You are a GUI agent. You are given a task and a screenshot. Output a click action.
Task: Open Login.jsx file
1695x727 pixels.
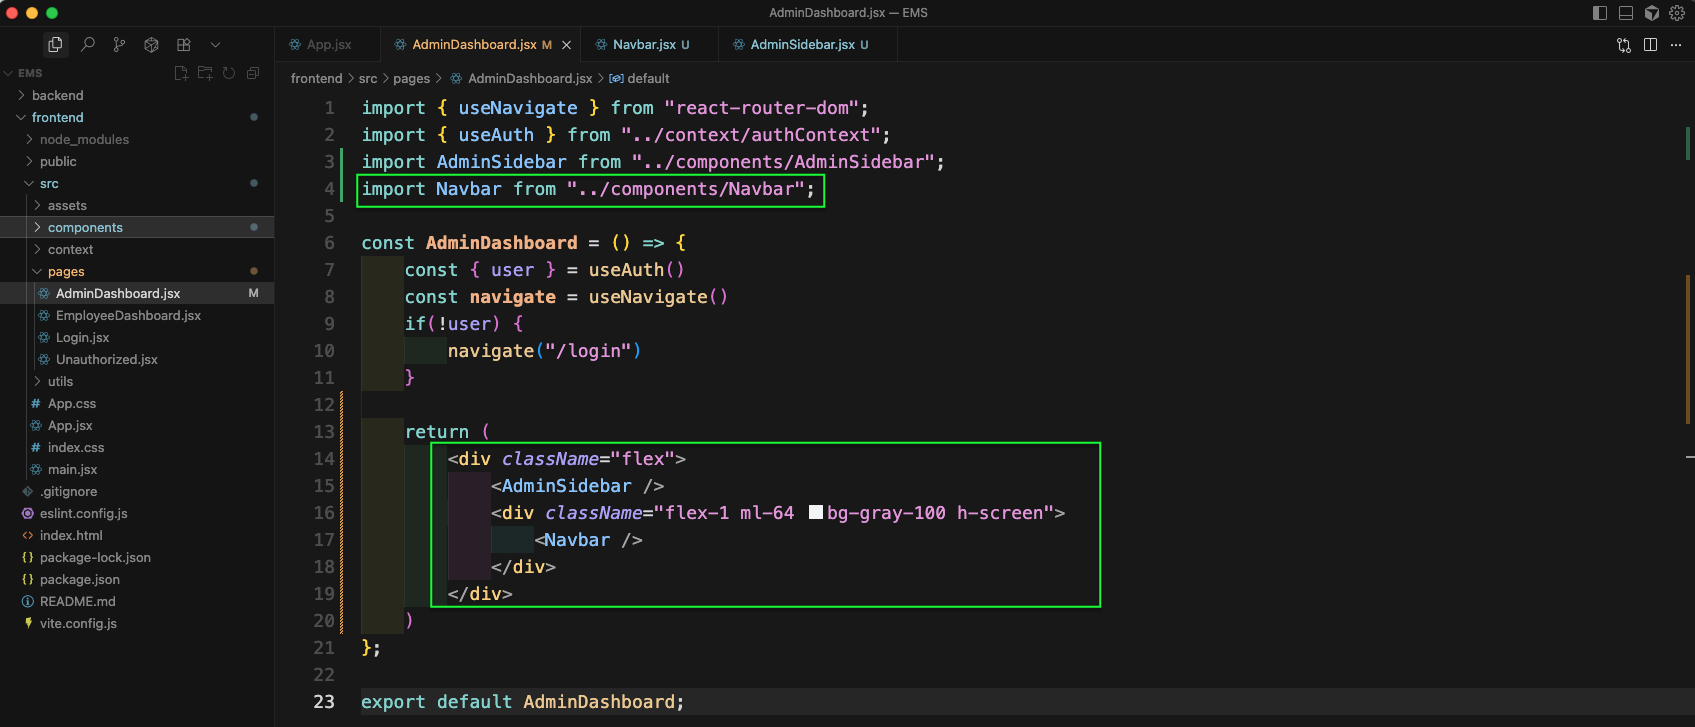point(82,337)
